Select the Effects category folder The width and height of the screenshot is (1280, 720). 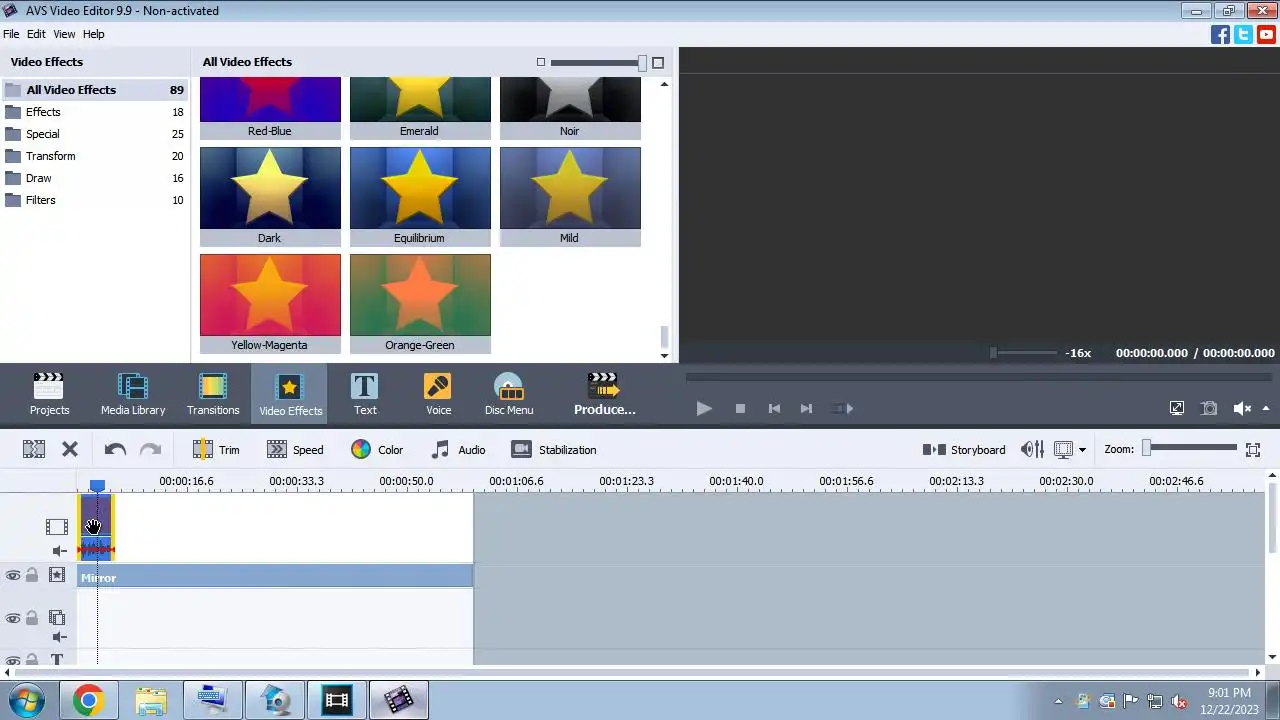coord(94,112)
